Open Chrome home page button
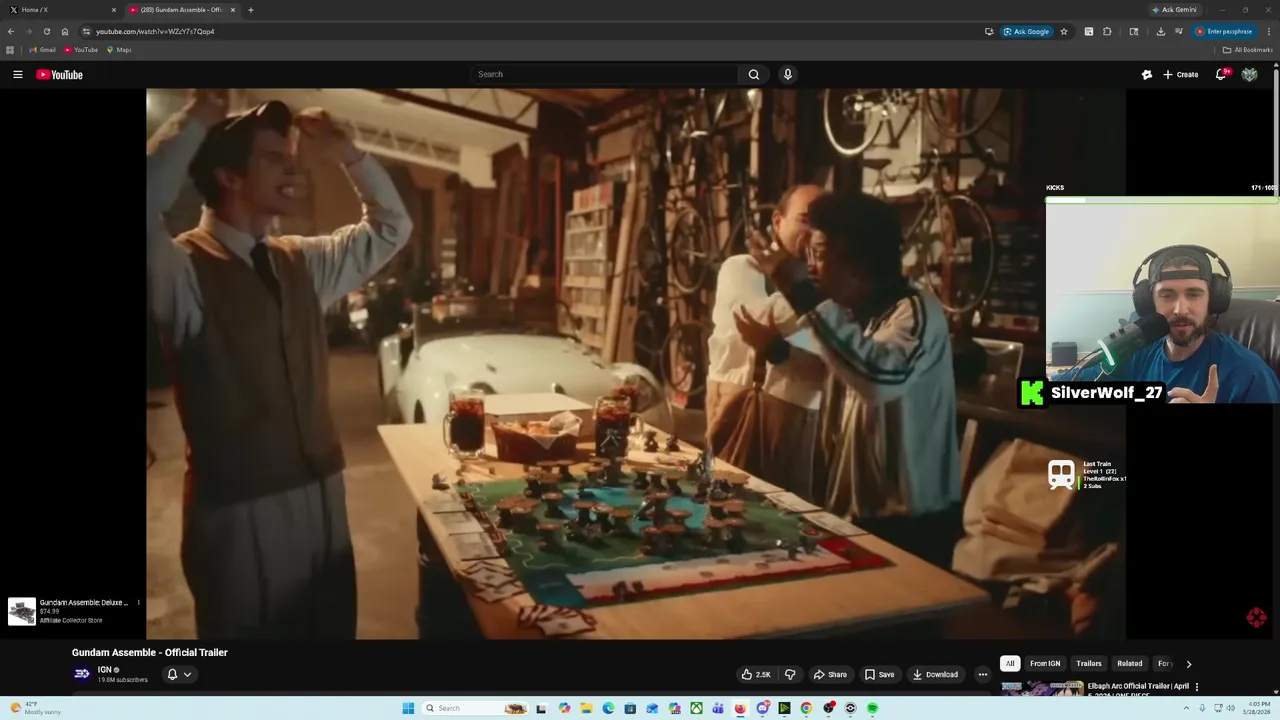This screenshot has height=720, width=1280. pyautogui.click(x=65, y=31)
